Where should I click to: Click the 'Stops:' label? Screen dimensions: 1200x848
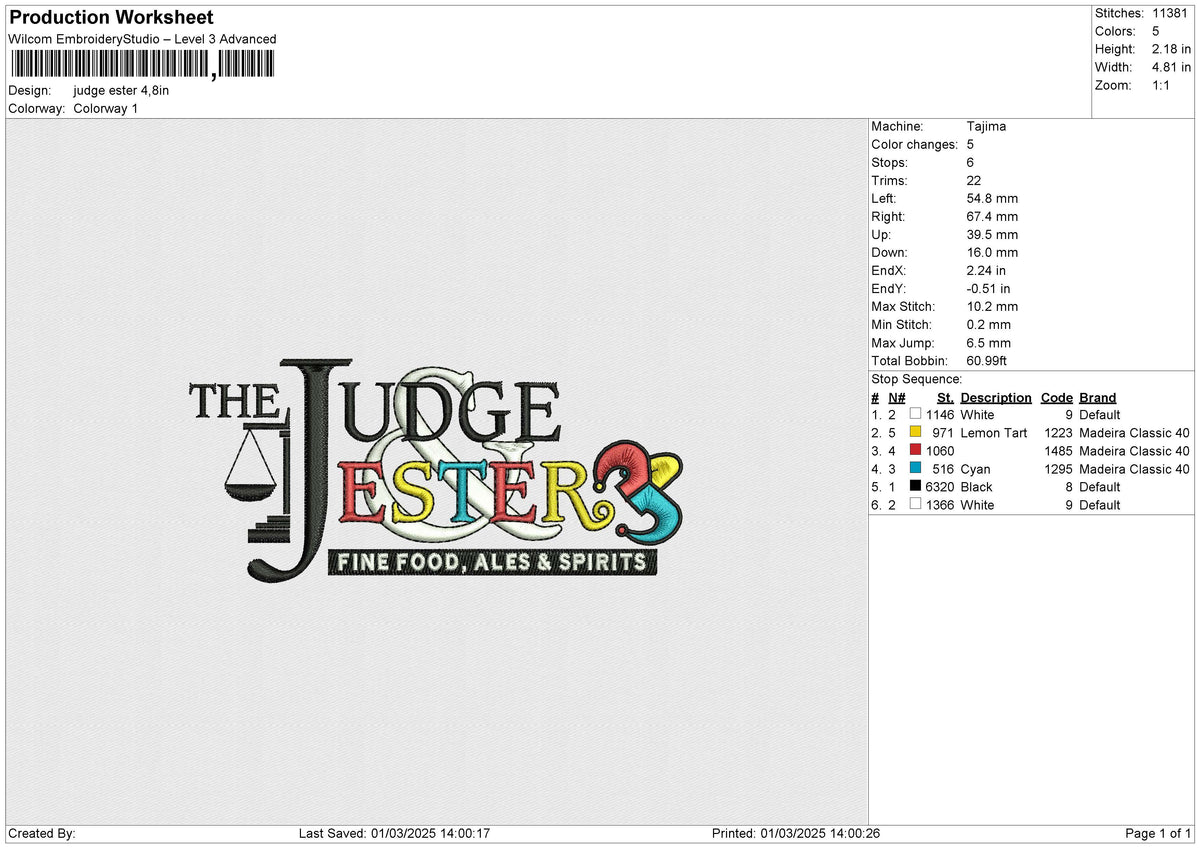(x=890, y=162)
